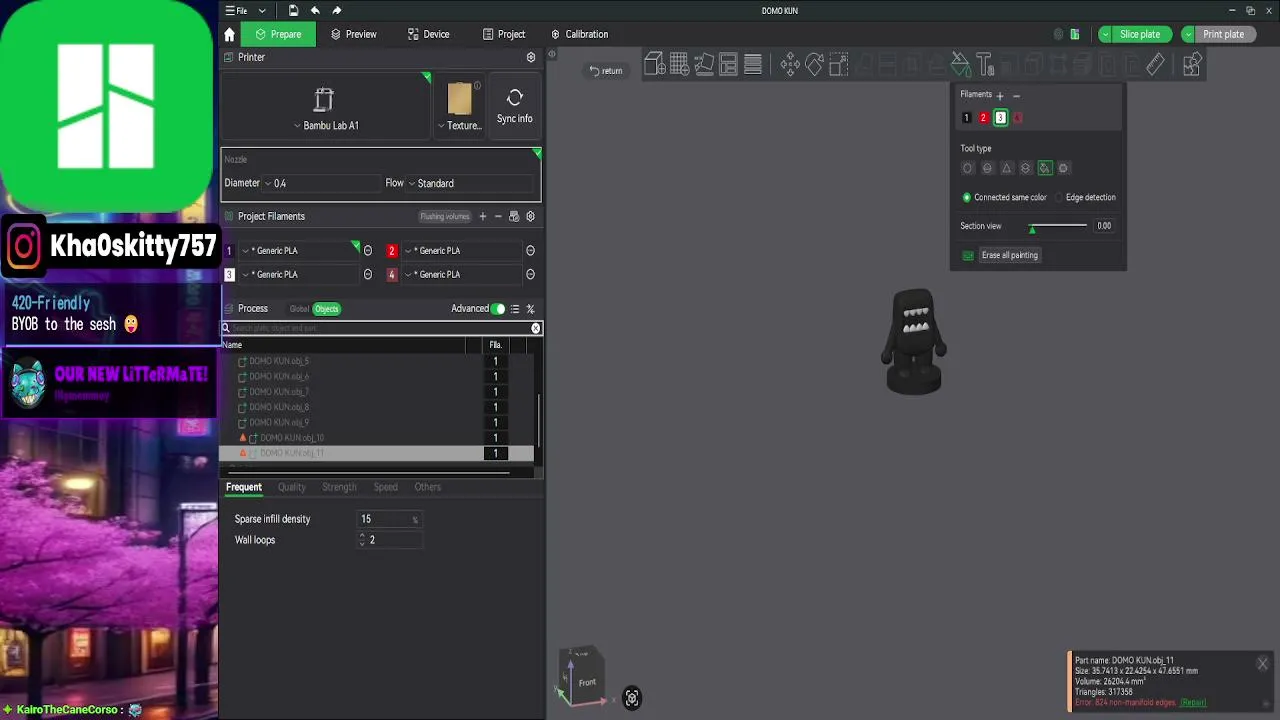The image size is (1280, 720).
Task: Select the Triangle tool type
Action: (1006, 168)
